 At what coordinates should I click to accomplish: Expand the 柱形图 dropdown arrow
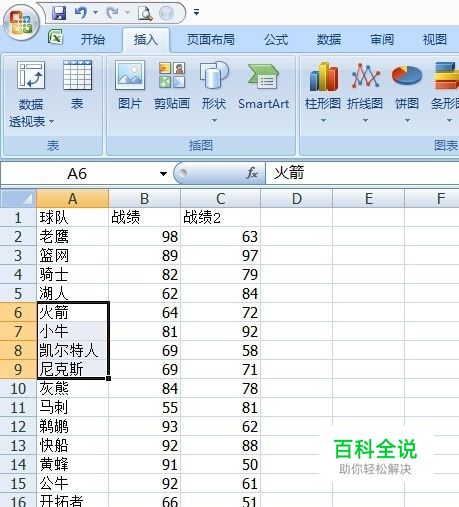[x=323, y=120]
